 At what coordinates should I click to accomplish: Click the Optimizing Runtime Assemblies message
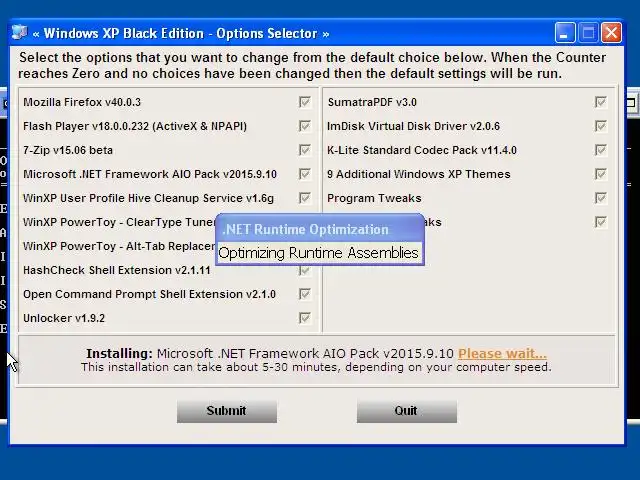click(x=318, y=253)
